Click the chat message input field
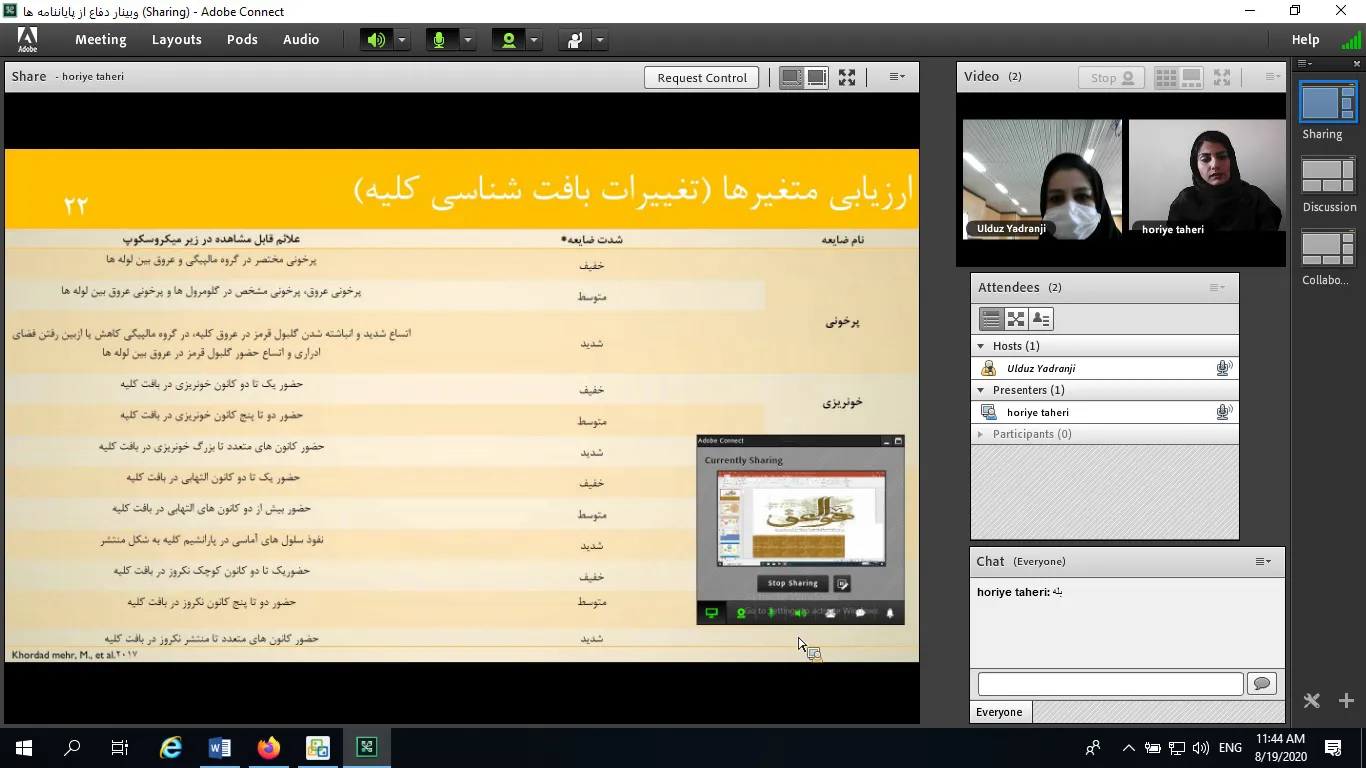The width and height of the screenshot is (1366, 768). 1109,683
